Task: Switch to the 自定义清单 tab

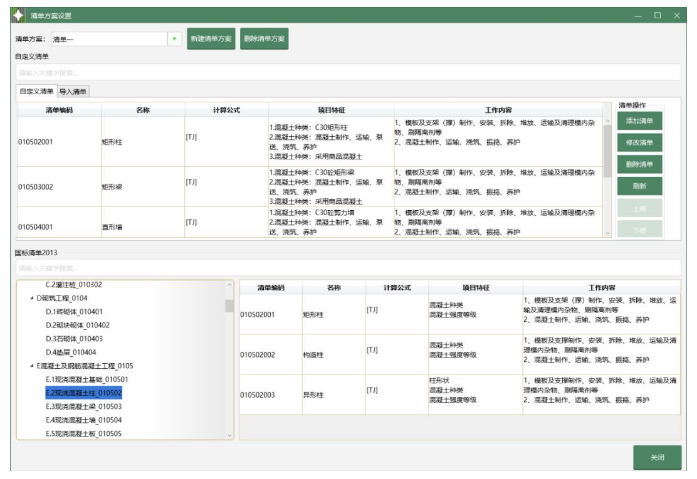Action: [x=36, y=91]
